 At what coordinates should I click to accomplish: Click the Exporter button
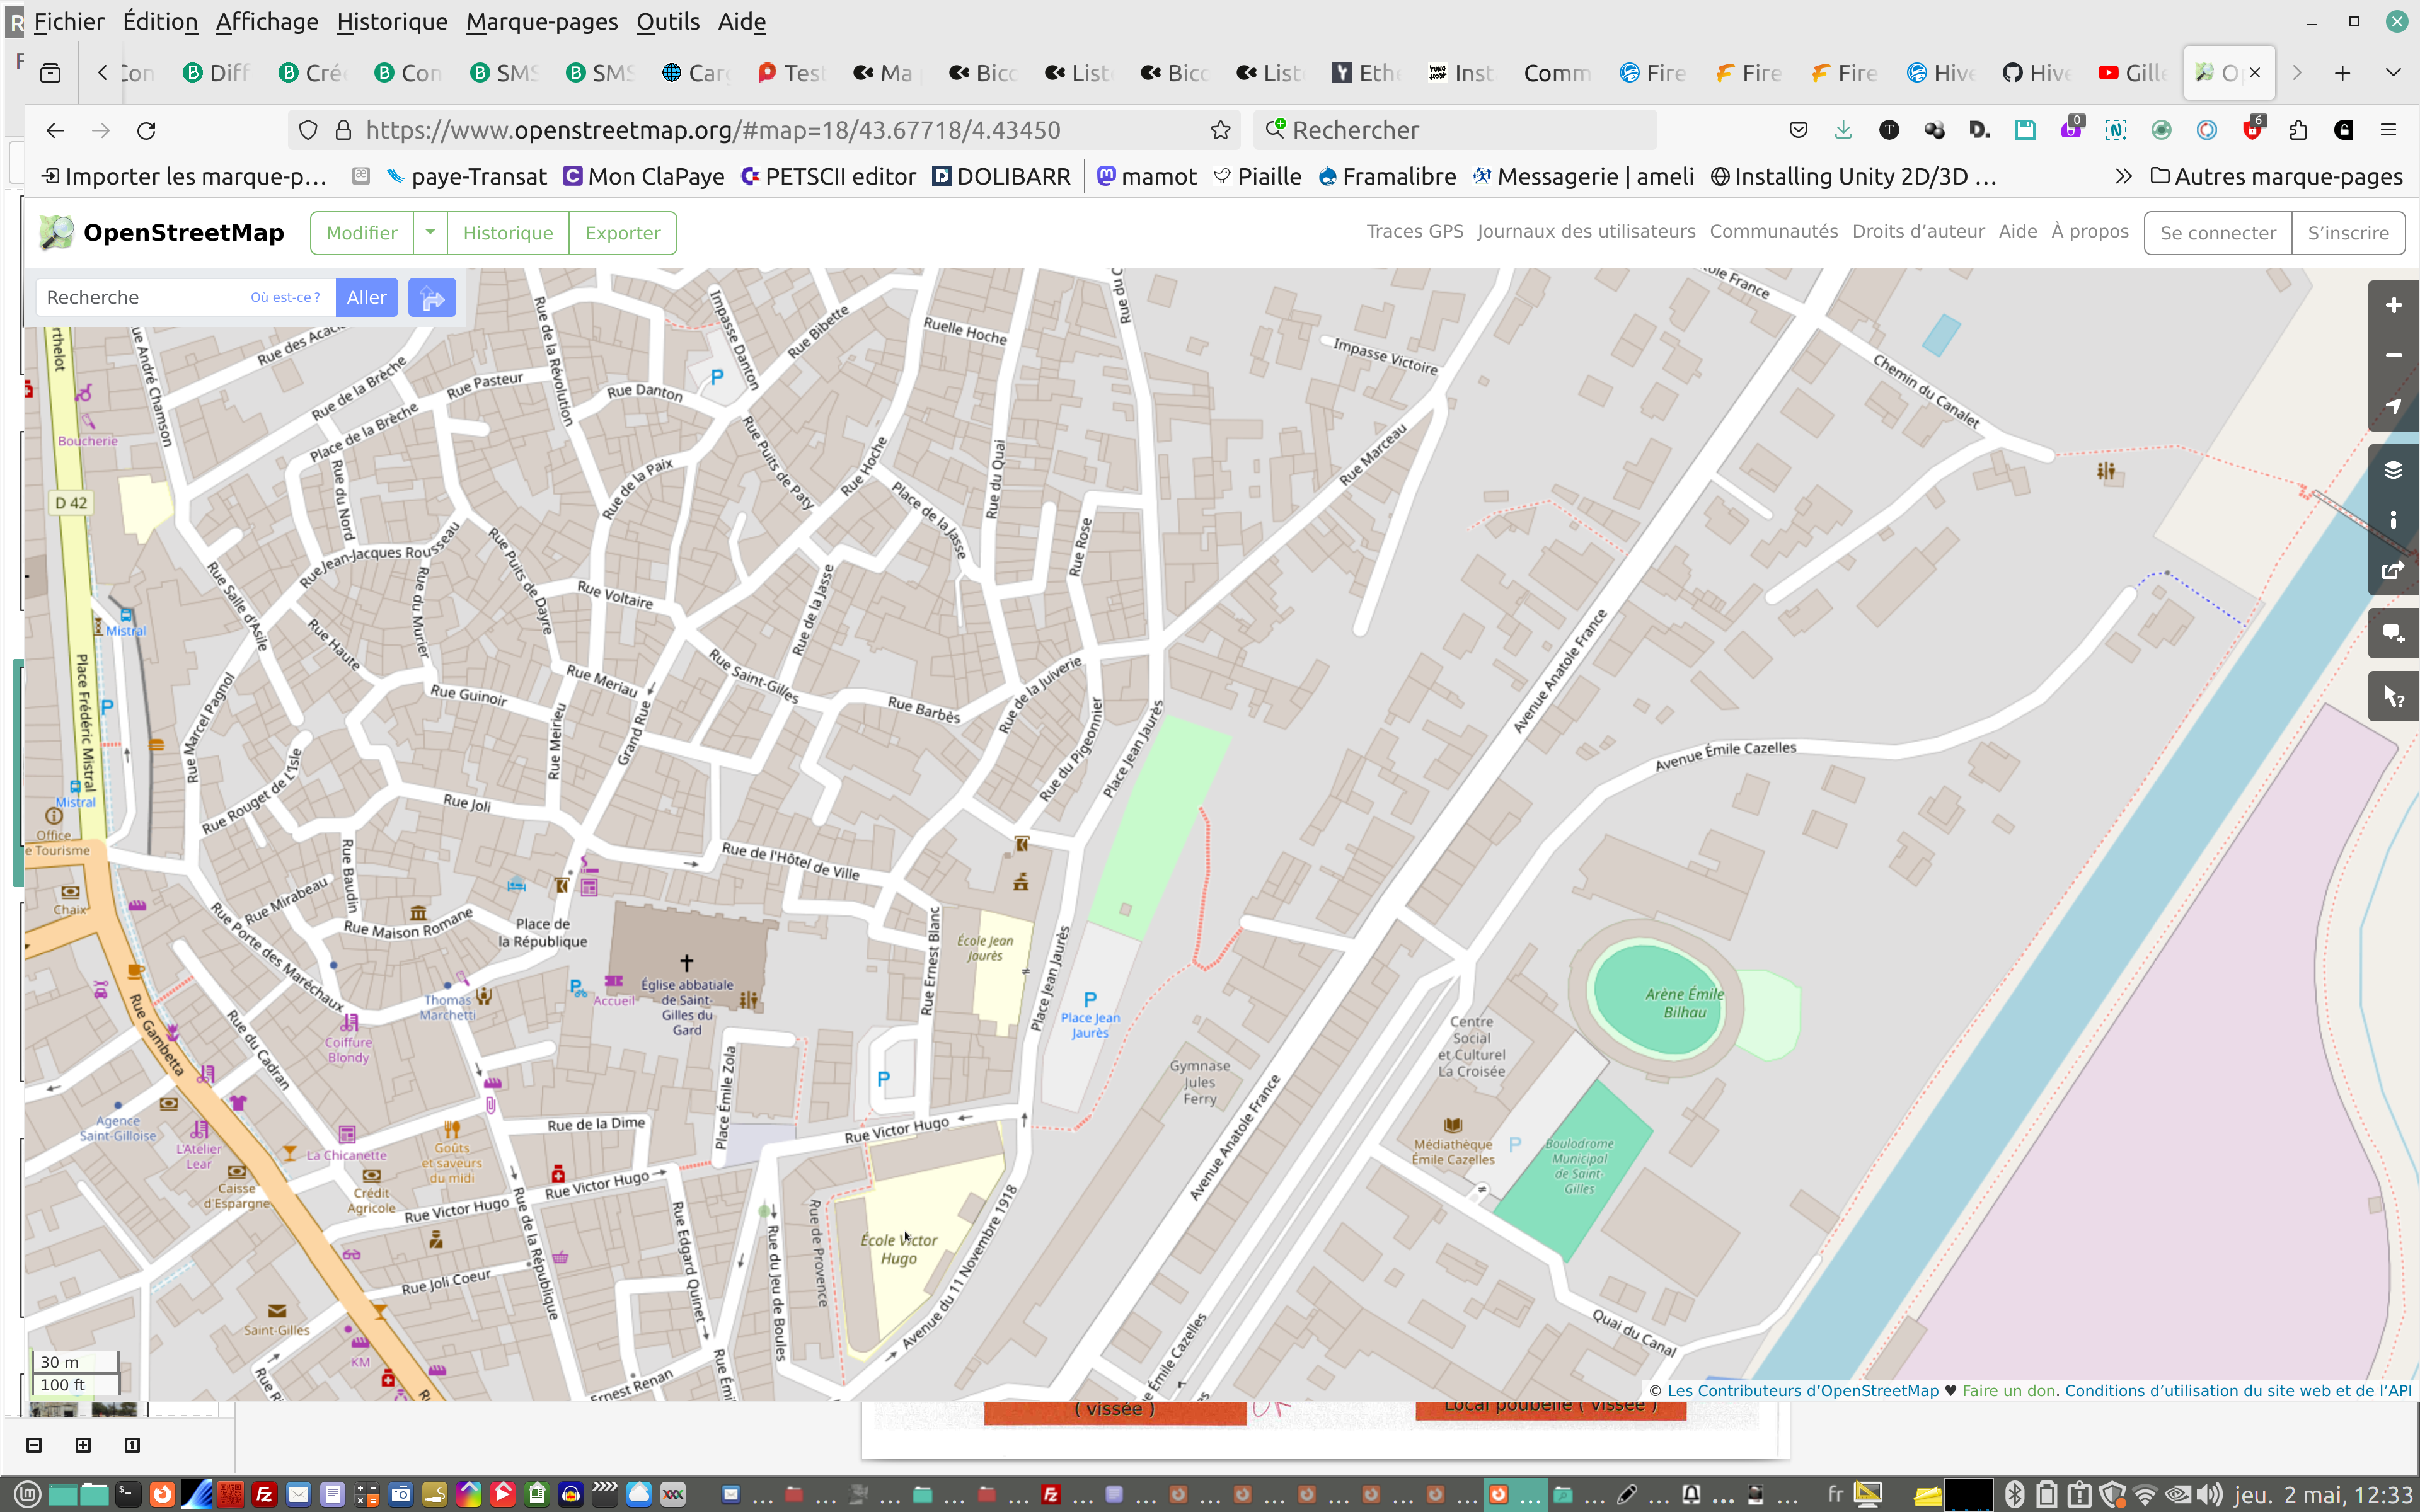tap(622, 232)
